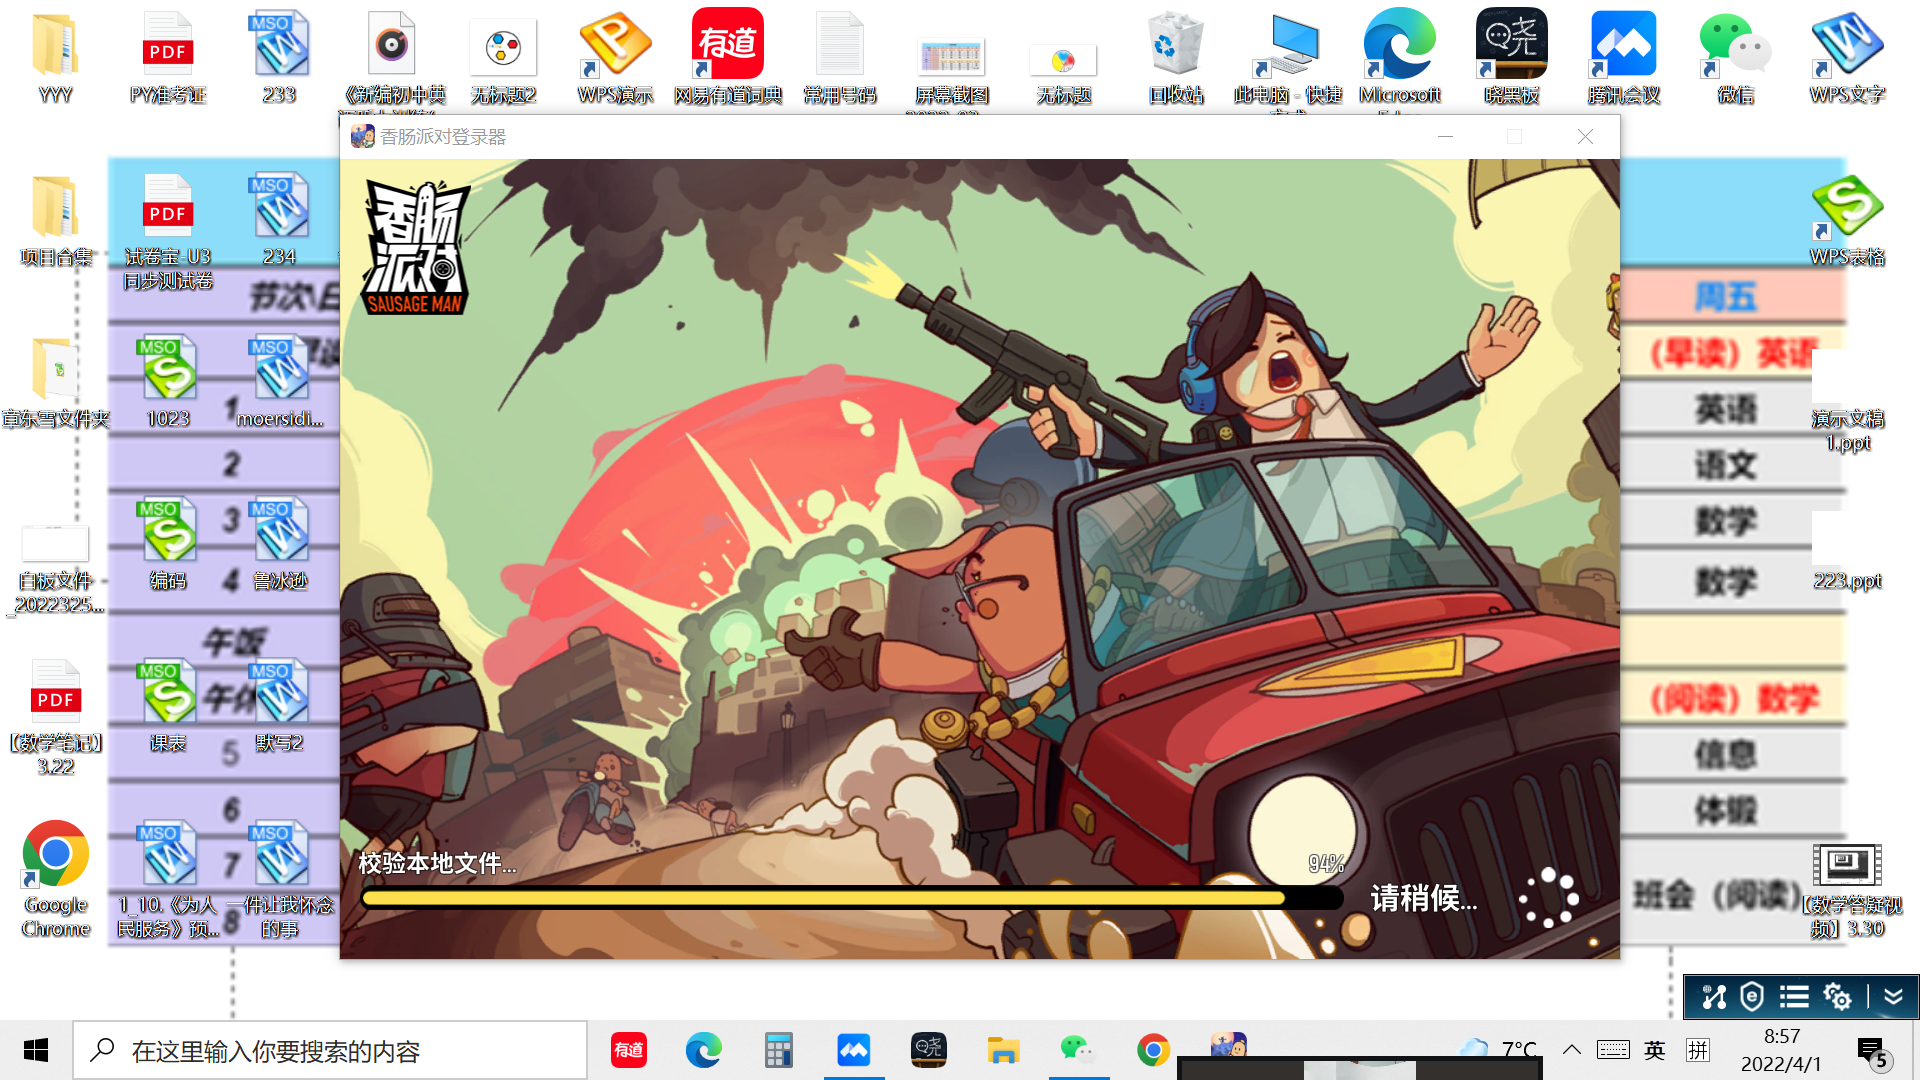
Task: Open the PY准考证 PDF file
Action: click(x=167, y=58)
